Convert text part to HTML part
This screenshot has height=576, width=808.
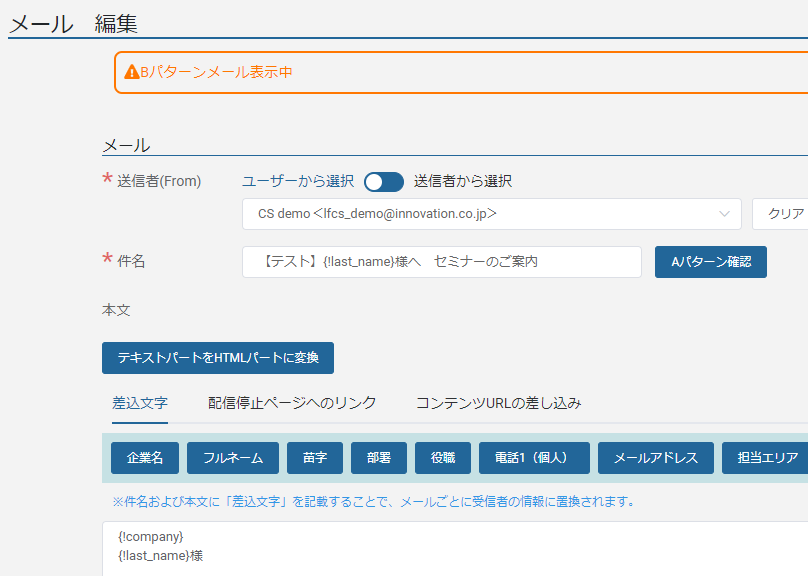(x=217, y=358)
